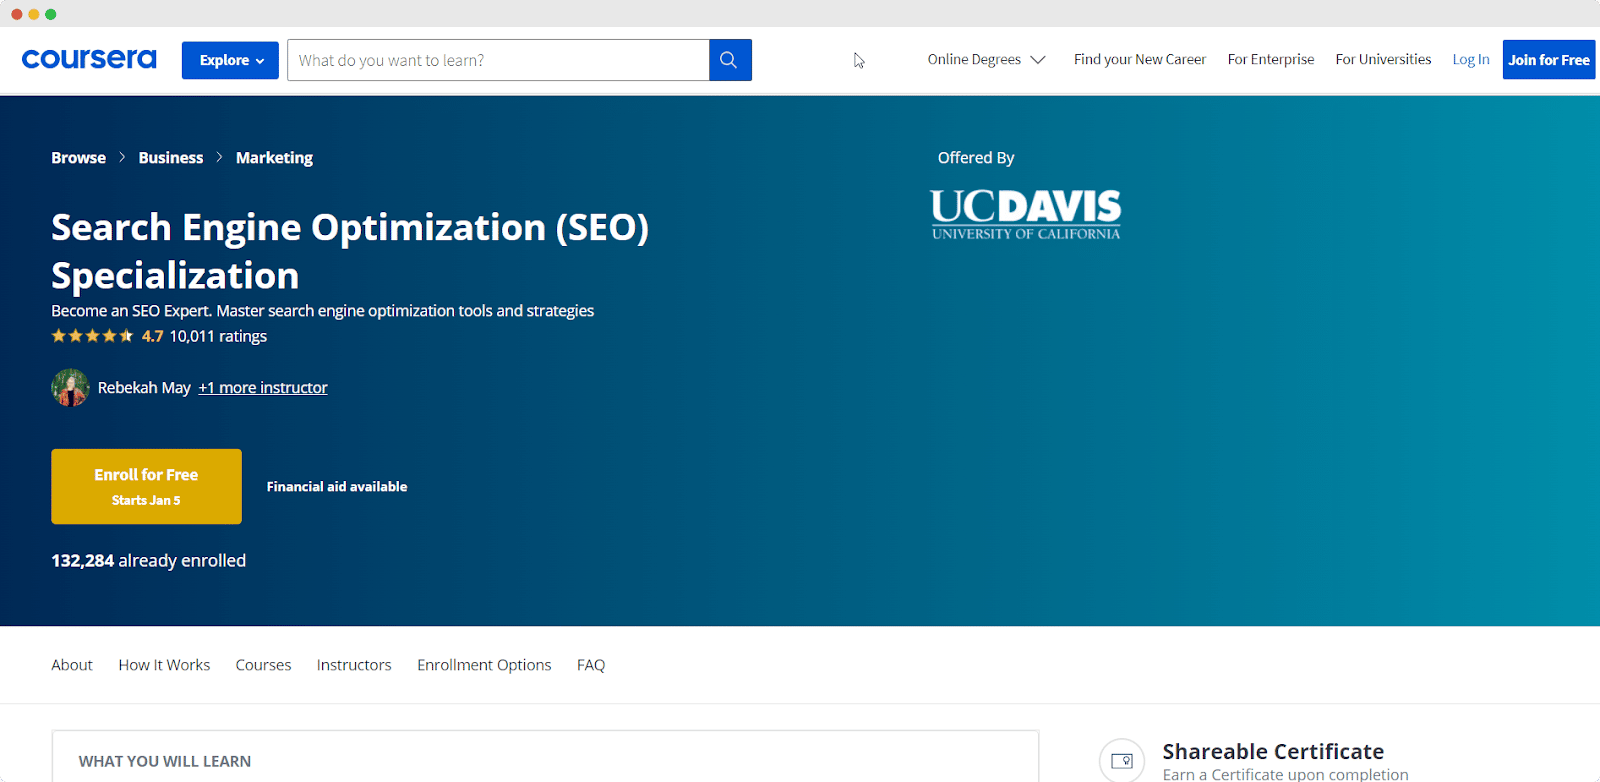Click '+1 more instructor' link
This screenshot has height=782, width=1600.
pyautogui.click(x=263, y=388)
